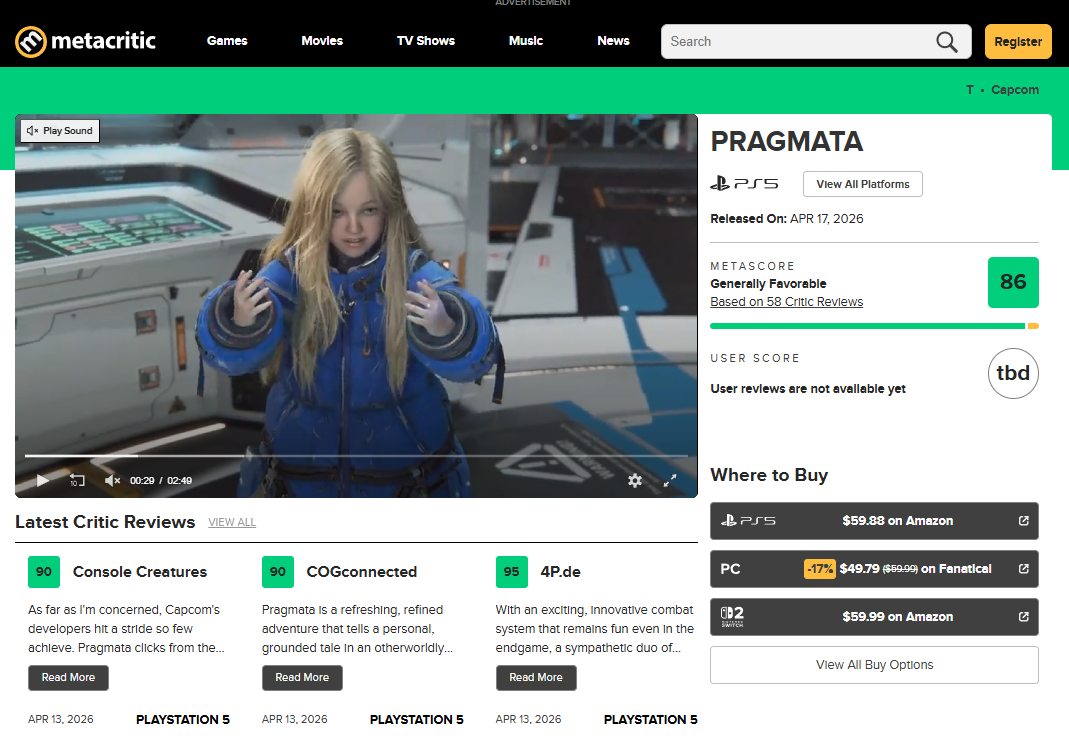This screenshot has width=1069, height=749.
Task: Open the PS5 Amazon external link icon
Action: [1023, 521]
